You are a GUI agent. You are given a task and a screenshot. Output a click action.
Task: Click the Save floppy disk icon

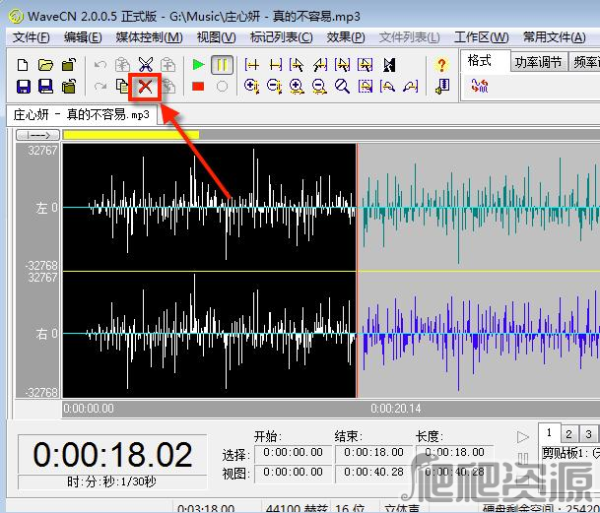point(23,87)
